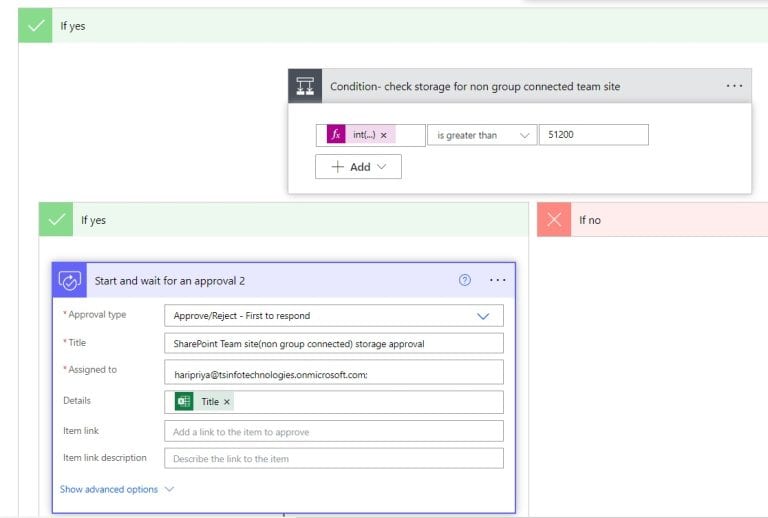Click the top 'If yes' header label
The height and width of the screenshot is (518, 768).
(72, 26)
